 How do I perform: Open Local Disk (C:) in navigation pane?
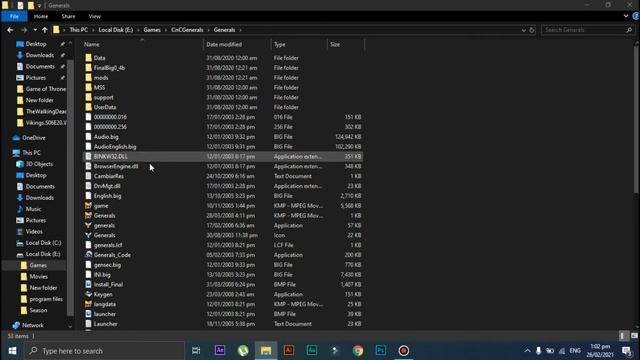point(43,243)
